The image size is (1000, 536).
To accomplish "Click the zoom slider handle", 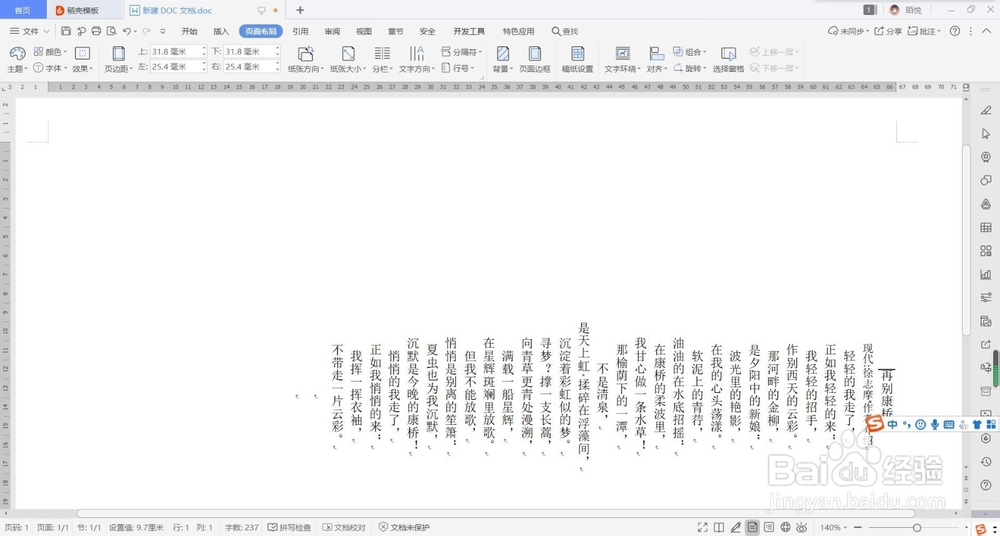I will click(x=918, y=528).
